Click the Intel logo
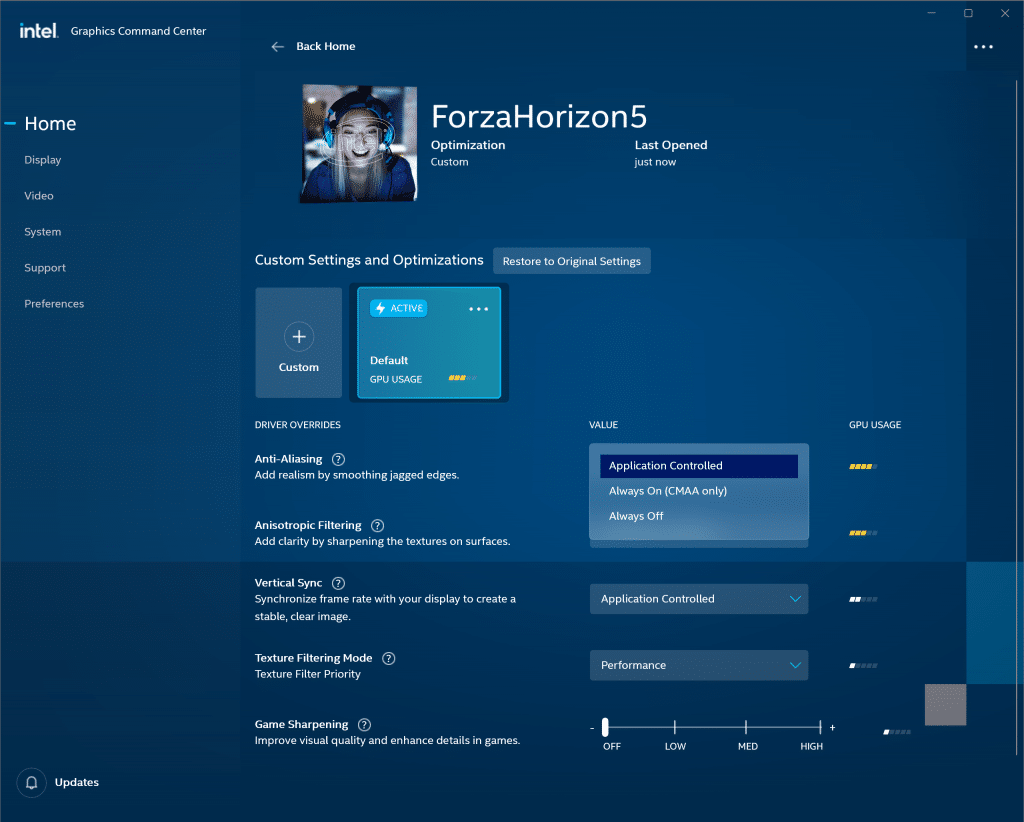 click(39, 31)
